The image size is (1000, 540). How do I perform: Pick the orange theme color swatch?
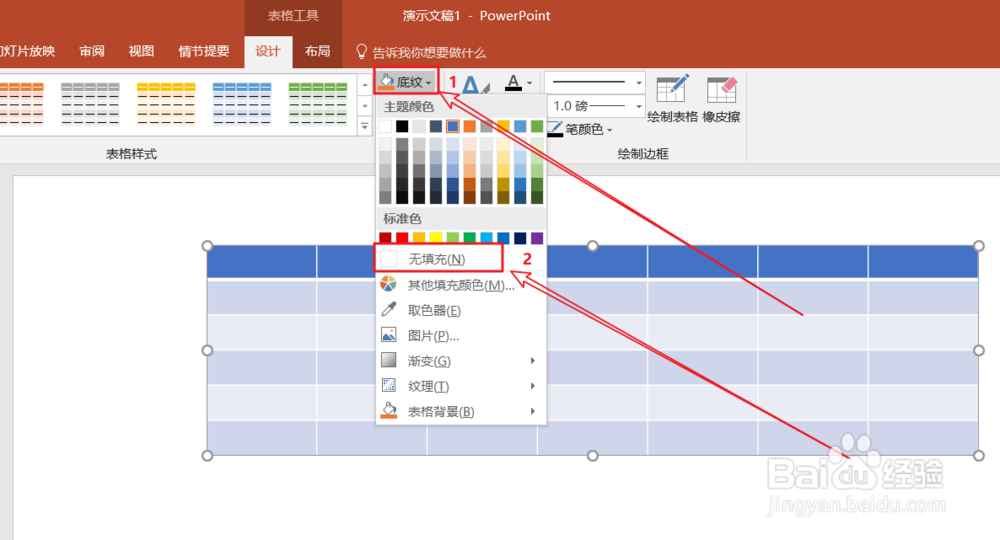pyautogui.click(x=469, y=126)
